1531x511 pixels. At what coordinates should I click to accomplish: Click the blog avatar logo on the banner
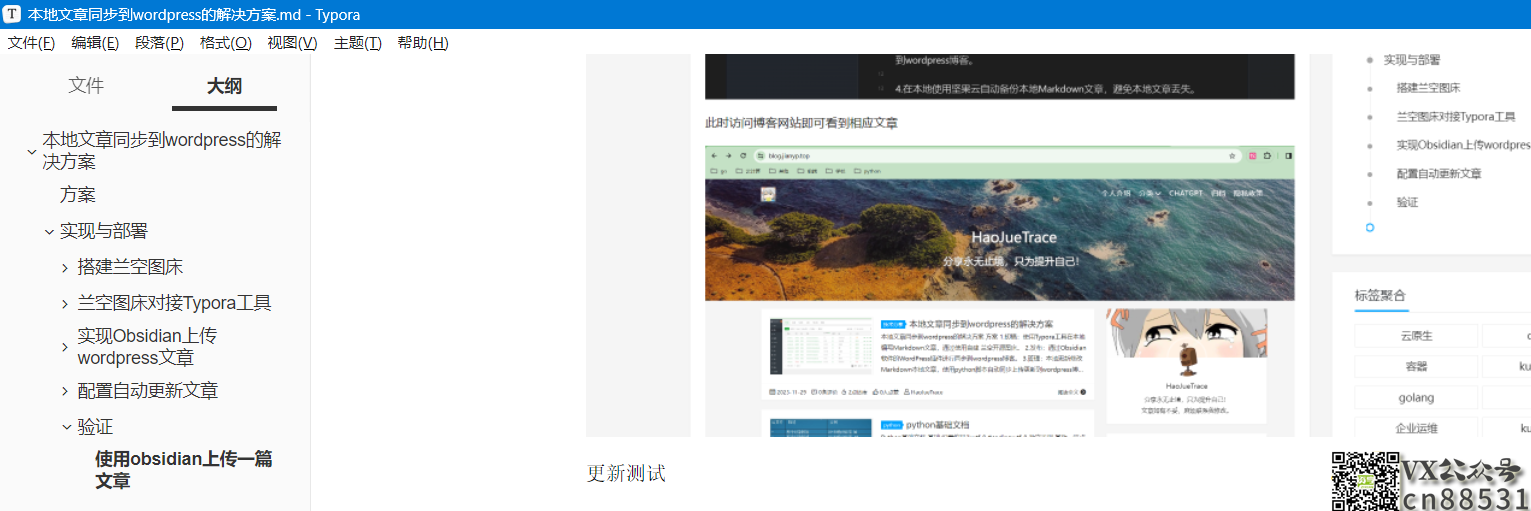tap(768, 195)
